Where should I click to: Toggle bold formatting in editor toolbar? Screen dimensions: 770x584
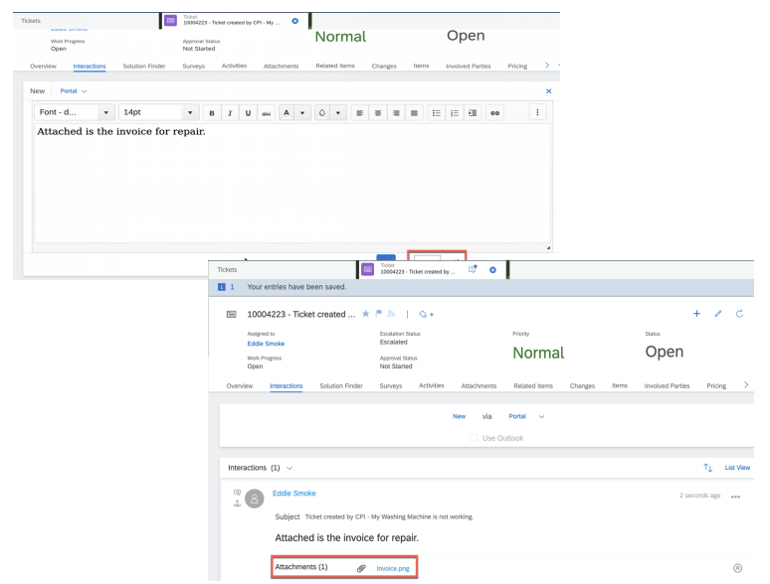click(212, 113)
